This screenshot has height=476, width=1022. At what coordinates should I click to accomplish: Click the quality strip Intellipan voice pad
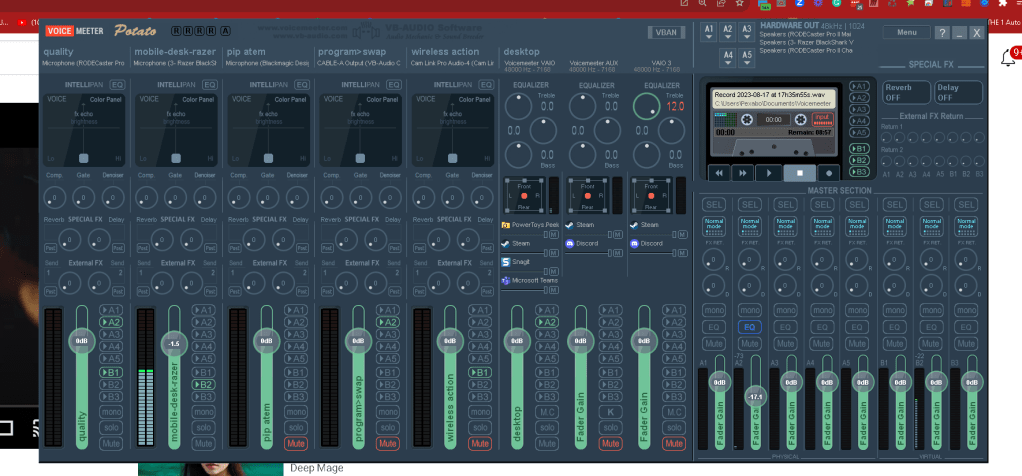[83, 130]
